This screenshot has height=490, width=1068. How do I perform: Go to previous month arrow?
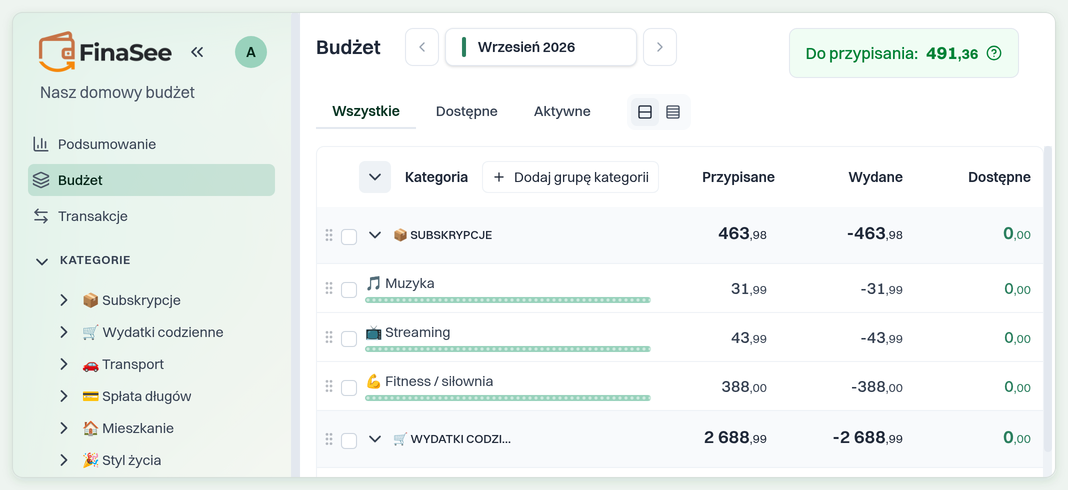[422, 47]
